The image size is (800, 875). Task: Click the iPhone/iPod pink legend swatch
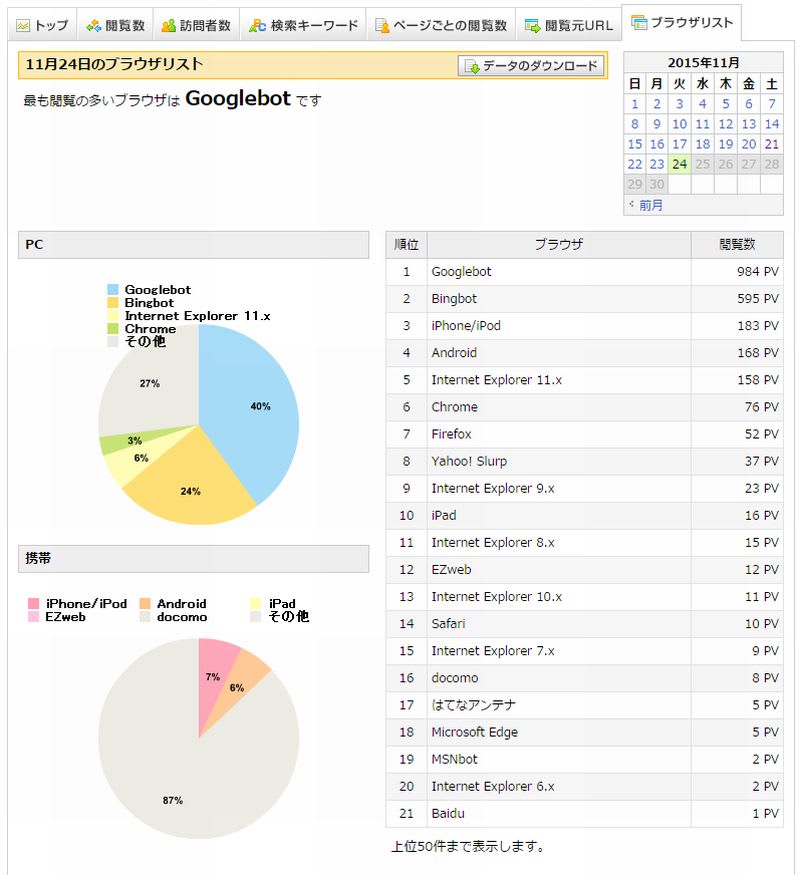click(x=33, y=603)
